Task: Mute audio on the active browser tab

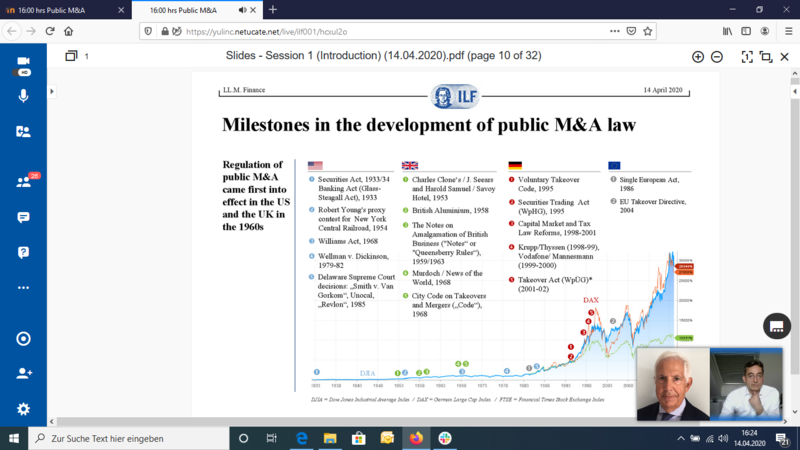Action: 242,10
